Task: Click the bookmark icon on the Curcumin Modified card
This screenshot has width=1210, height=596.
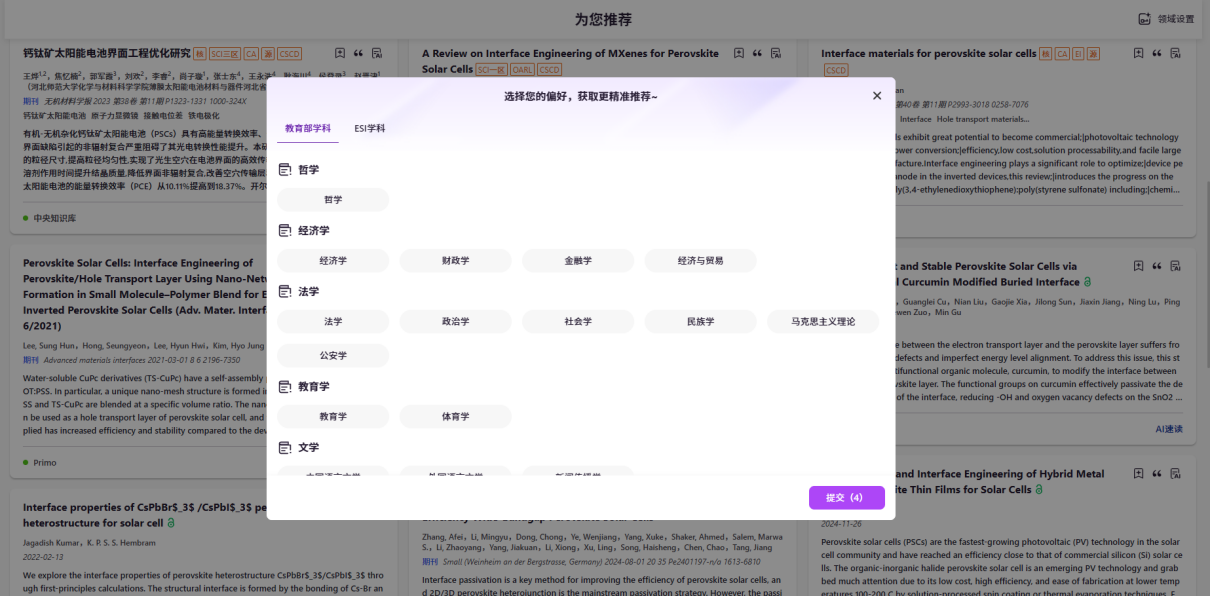Action: [x=1138, y=266]
